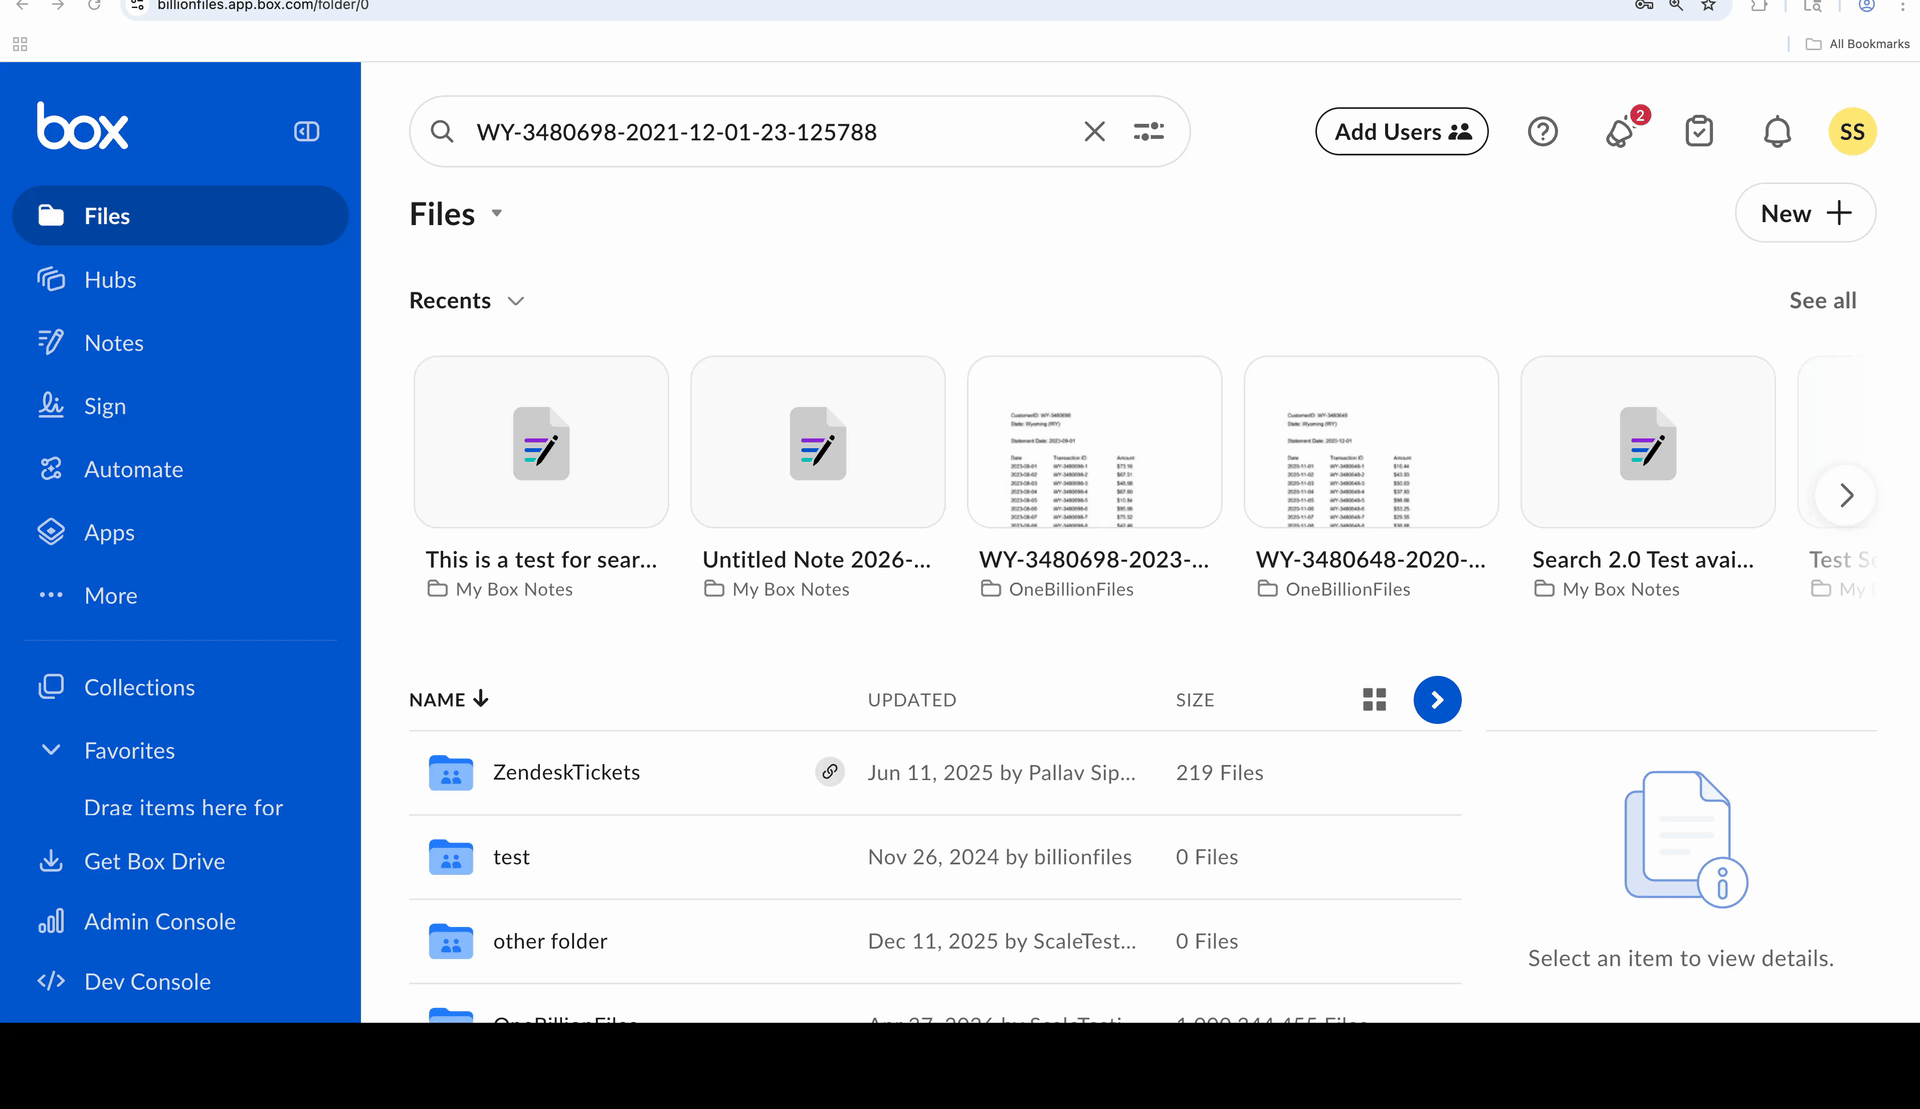1920x1109 pixels.
Task: Show next recents with the right arrow
Action: tap(1846, 495)
